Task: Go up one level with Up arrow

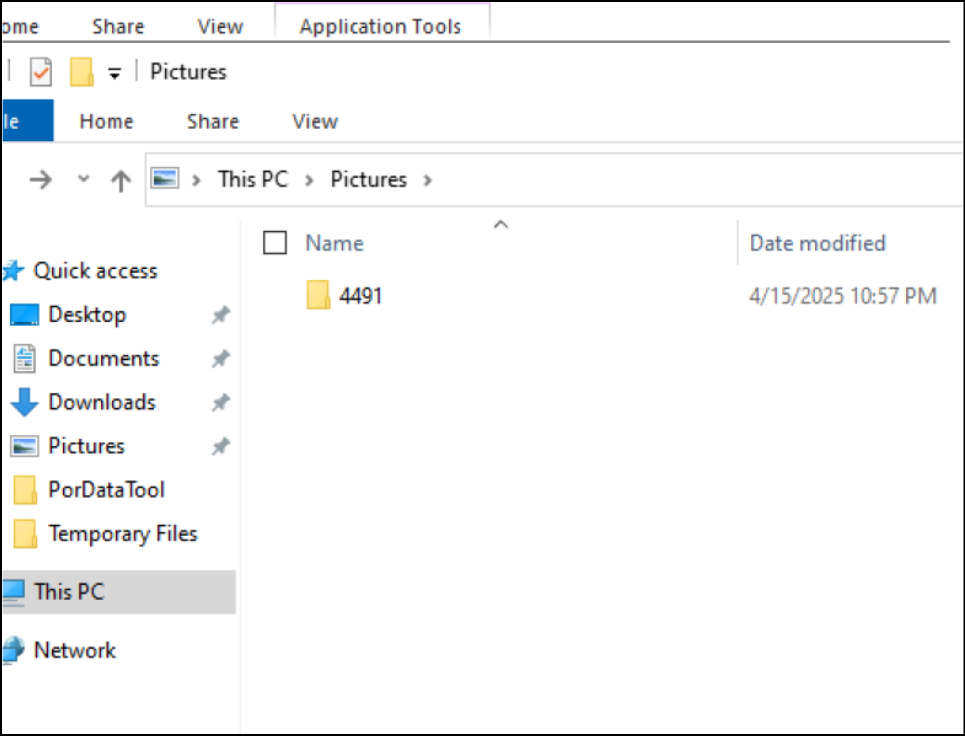Action: 121,180
